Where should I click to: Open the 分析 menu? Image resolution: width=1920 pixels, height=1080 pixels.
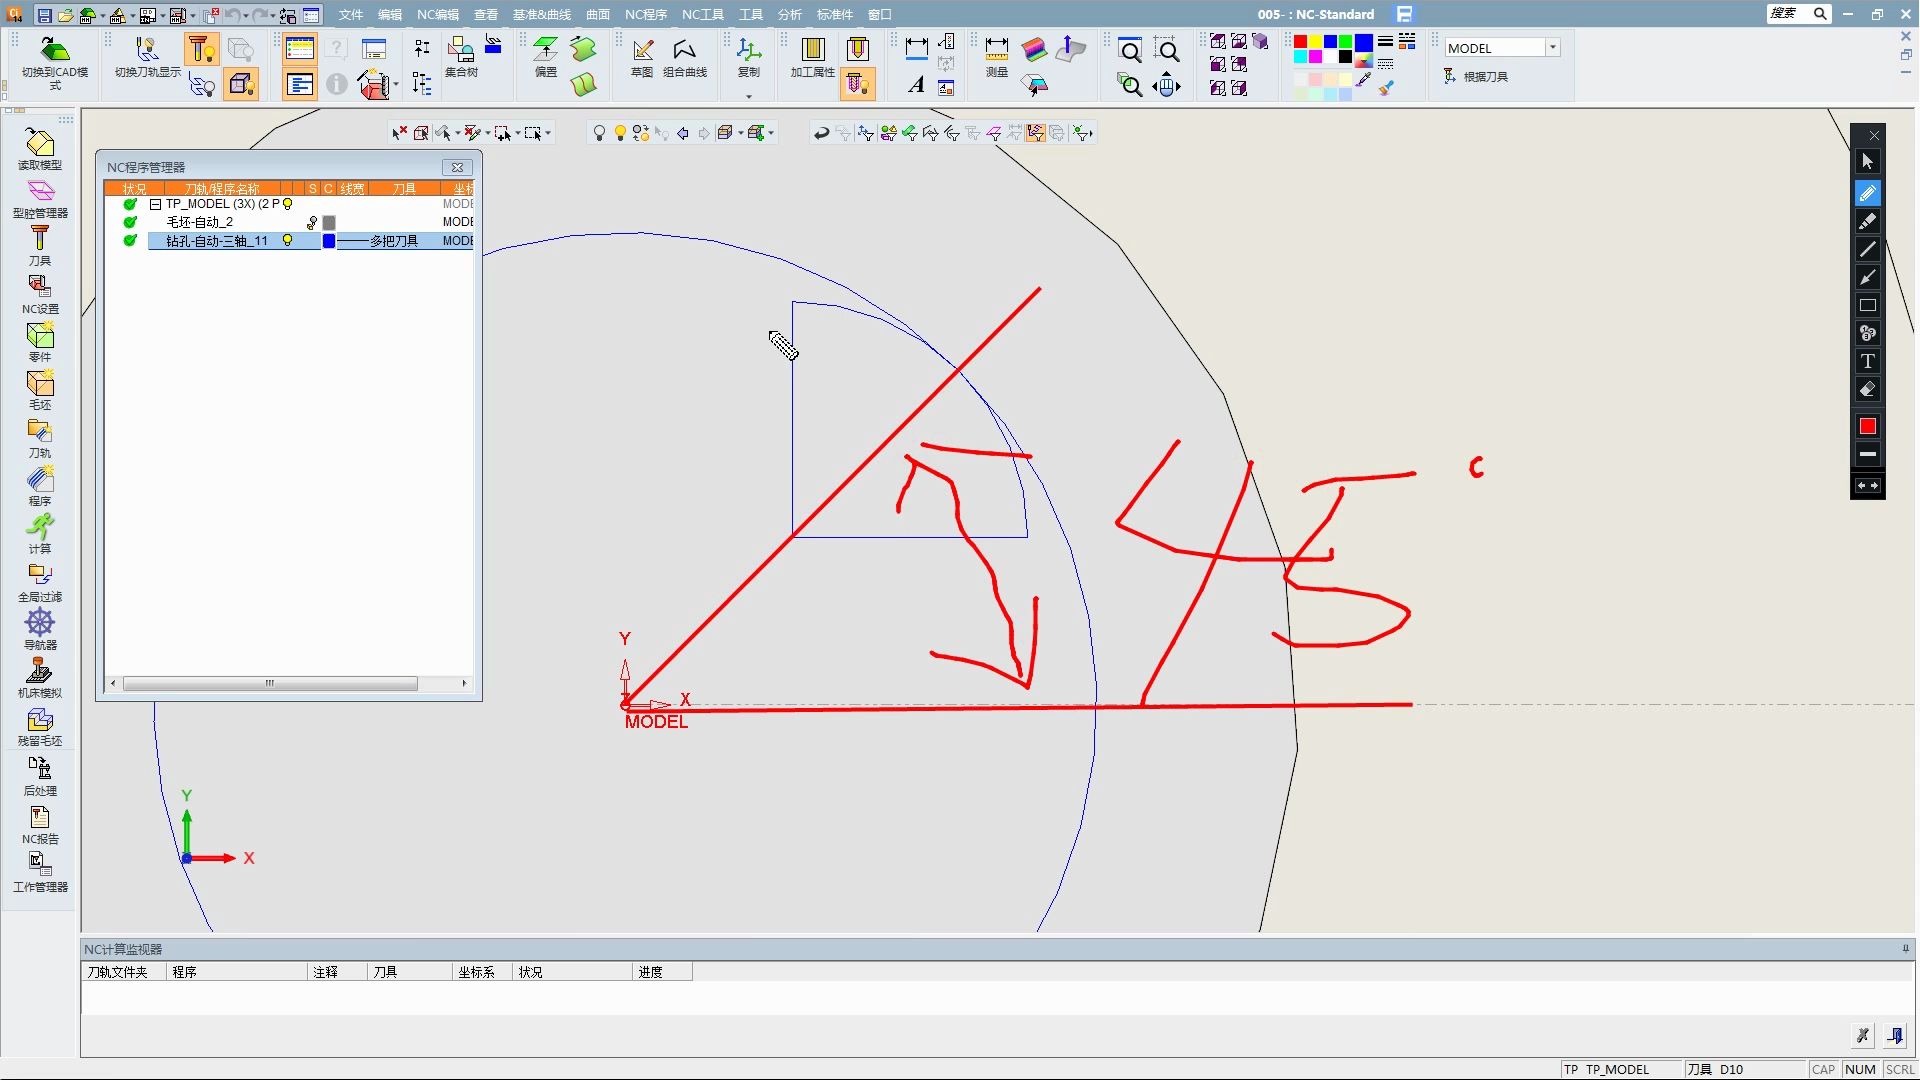[x=789, y=14]
